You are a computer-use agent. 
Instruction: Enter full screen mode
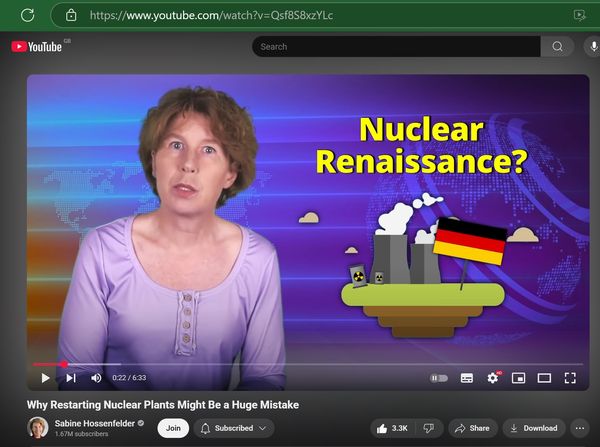[570, 378]
